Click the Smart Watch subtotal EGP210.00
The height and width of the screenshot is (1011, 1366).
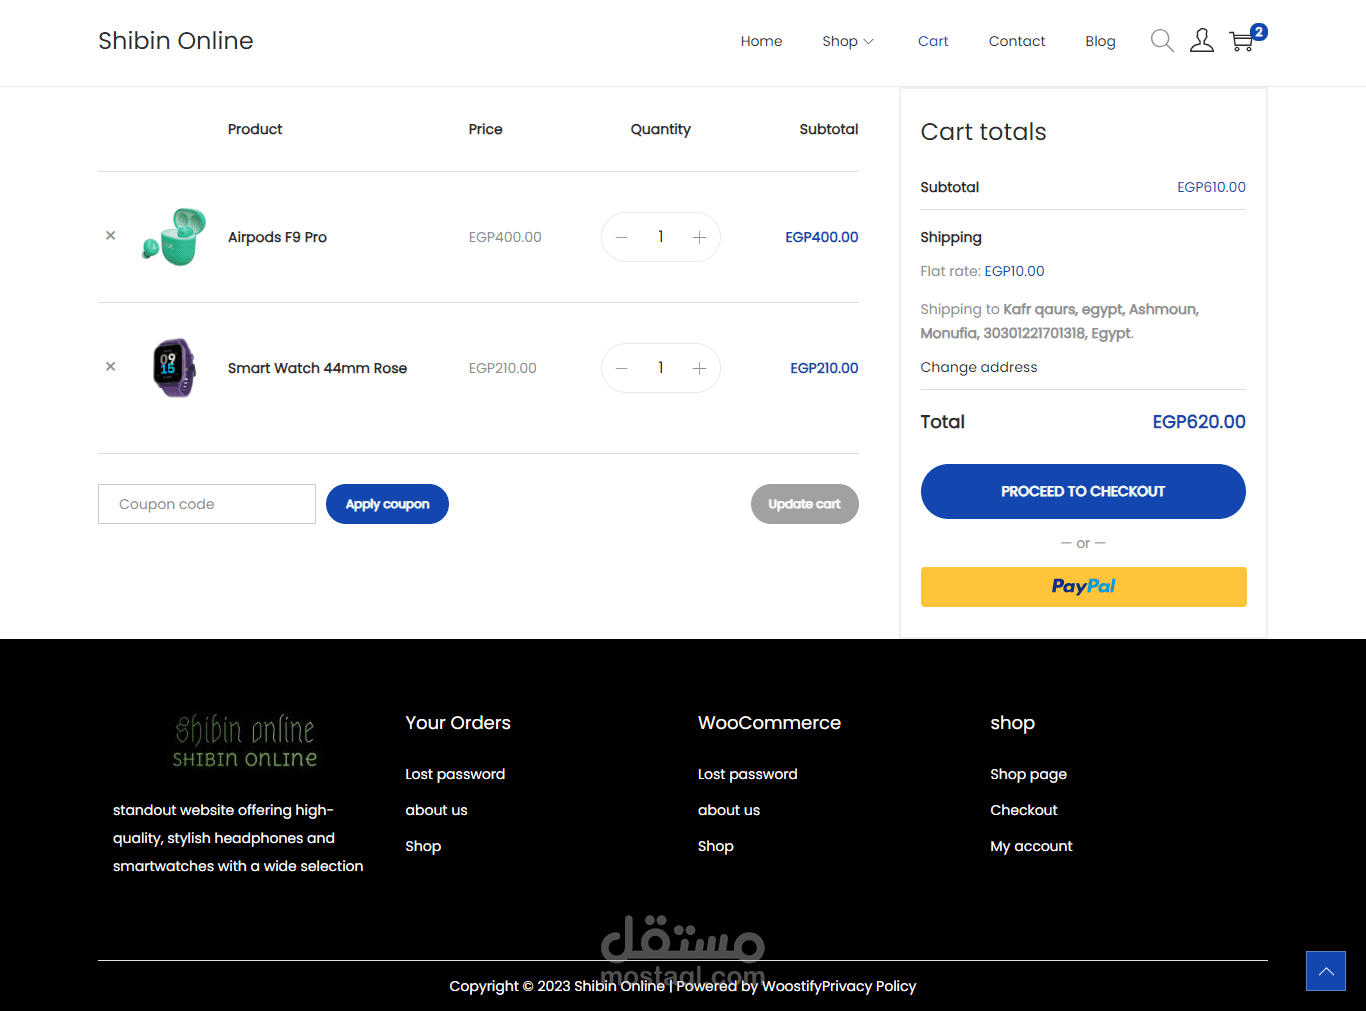point(824,368)
